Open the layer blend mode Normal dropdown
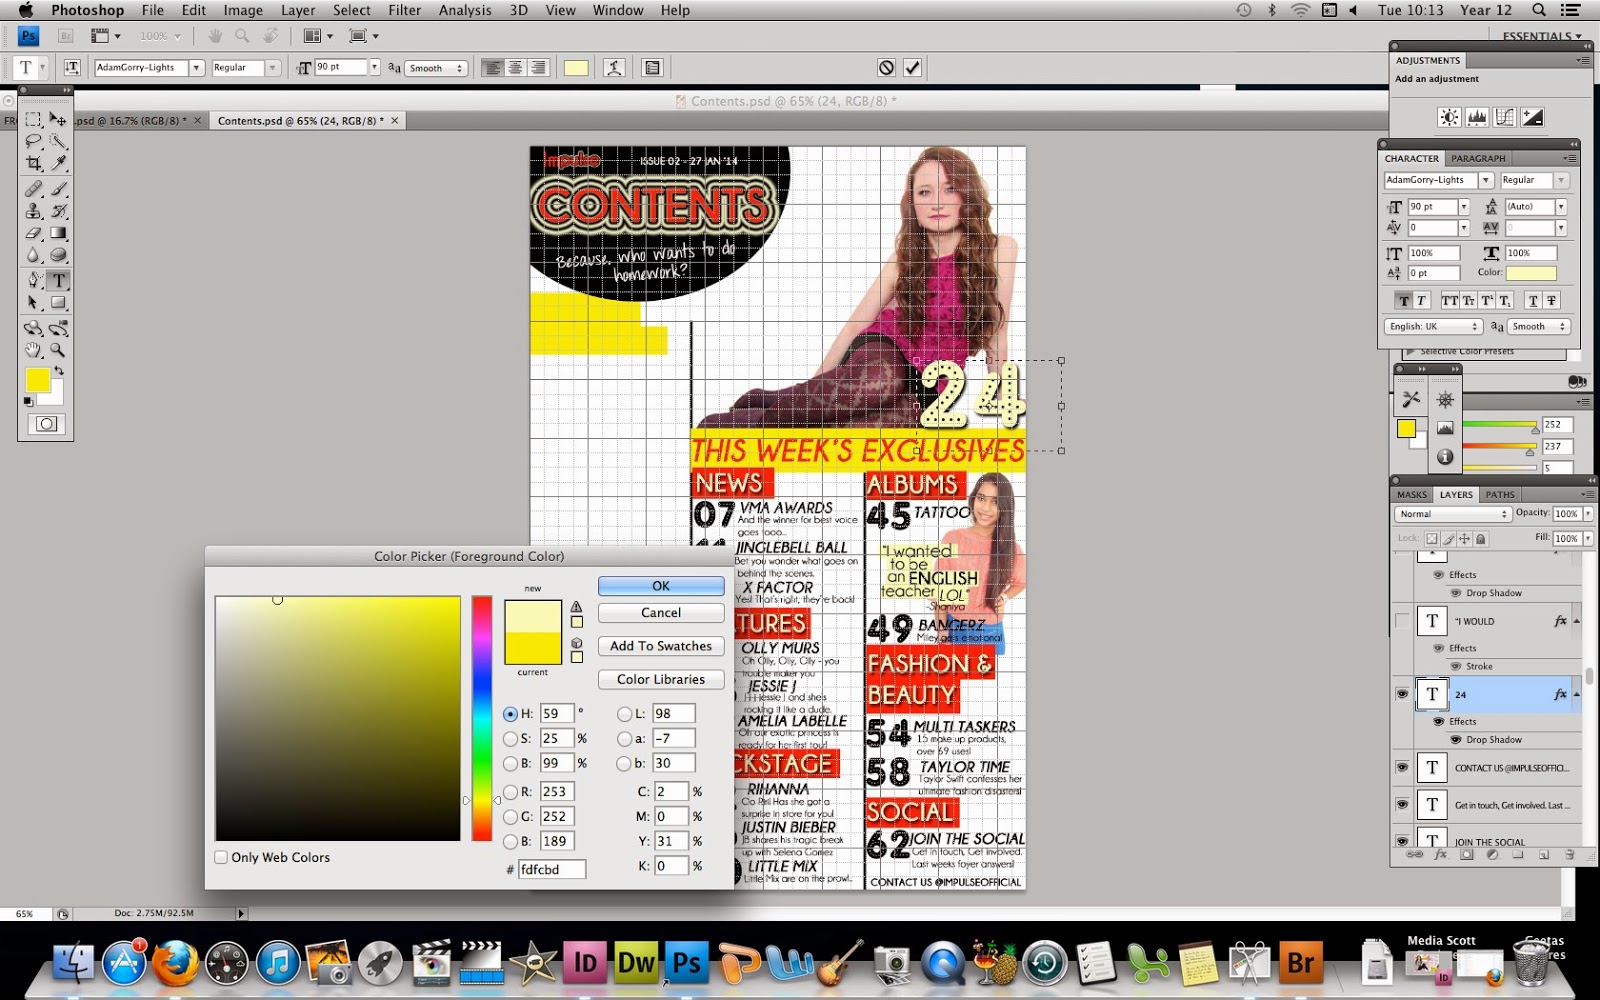The height and width of the screenshot is (1000, 1600). point(1452,514)
